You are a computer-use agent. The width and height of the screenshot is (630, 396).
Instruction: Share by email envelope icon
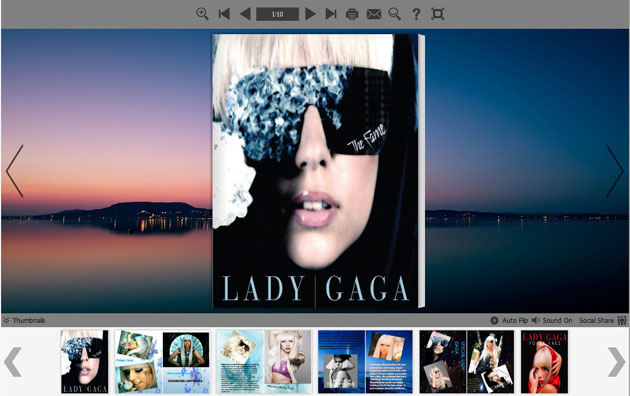tap(374, 14)
